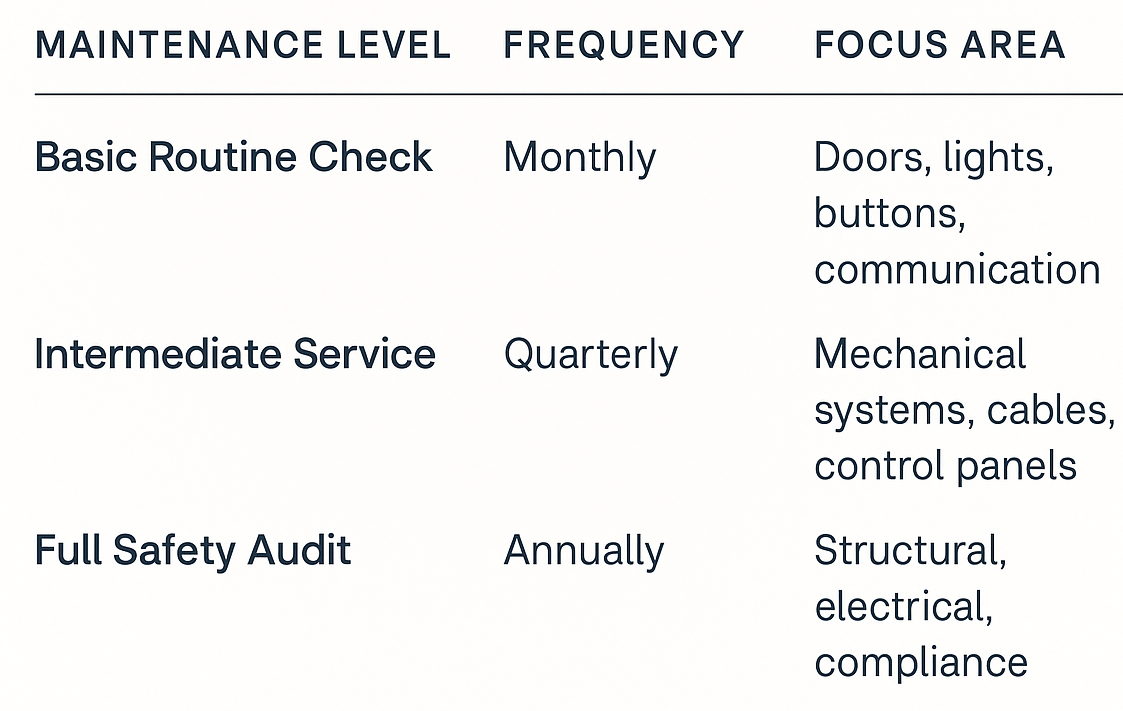Select the Basic Routine Check row title

tap(233, 157)
